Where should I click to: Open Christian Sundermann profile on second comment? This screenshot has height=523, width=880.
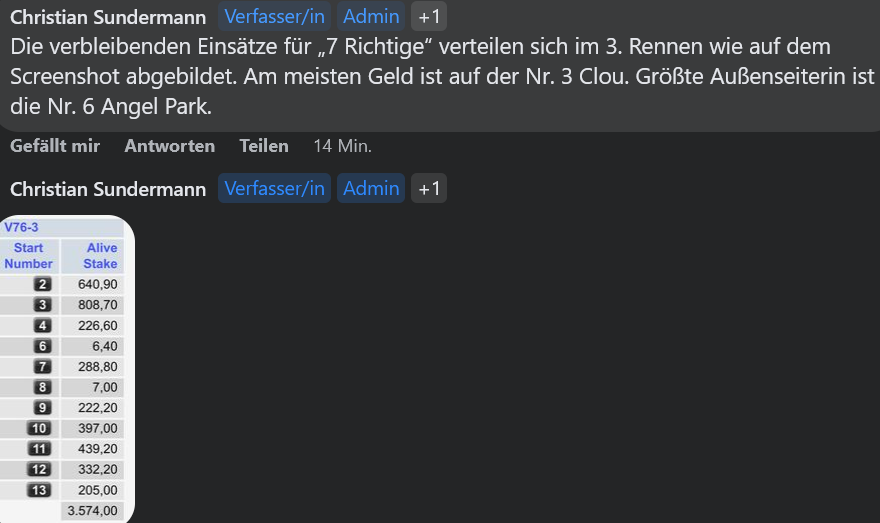click(x=108, y=189)
